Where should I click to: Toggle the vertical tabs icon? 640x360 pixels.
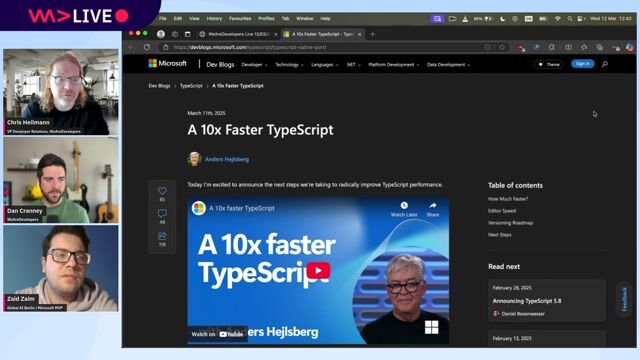tap(188, 34)
